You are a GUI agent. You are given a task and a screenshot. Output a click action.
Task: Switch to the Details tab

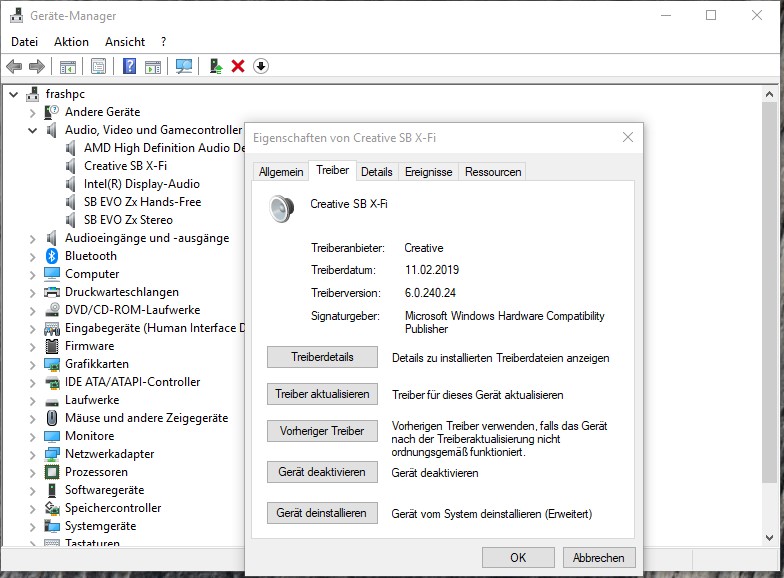pos(376,172)
